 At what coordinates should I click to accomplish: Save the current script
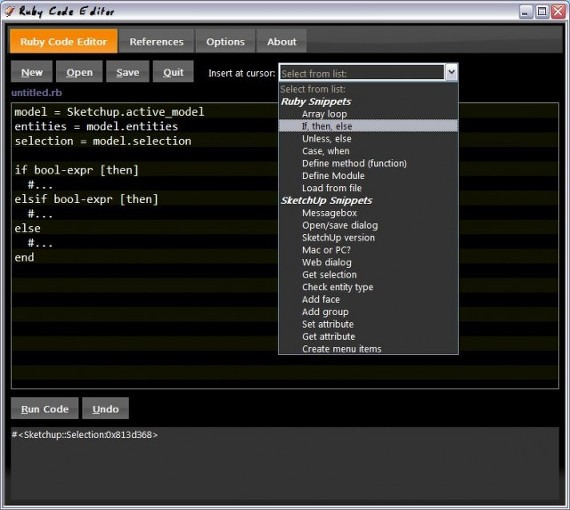[x=128, y=72]
